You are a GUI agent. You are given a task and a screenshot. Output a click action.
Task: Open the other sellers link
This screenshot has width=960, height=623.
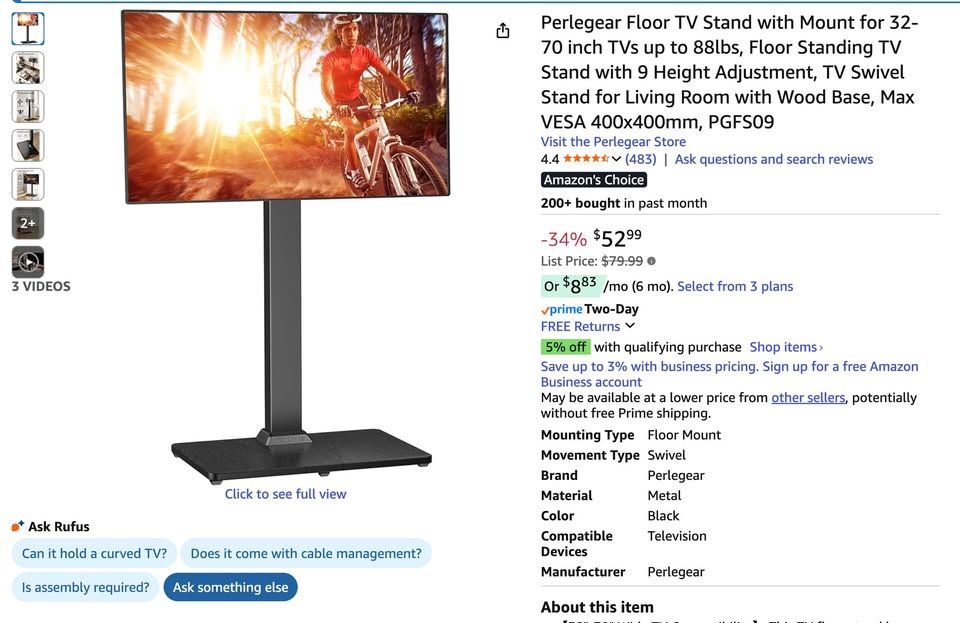click(x=808, y=397)
